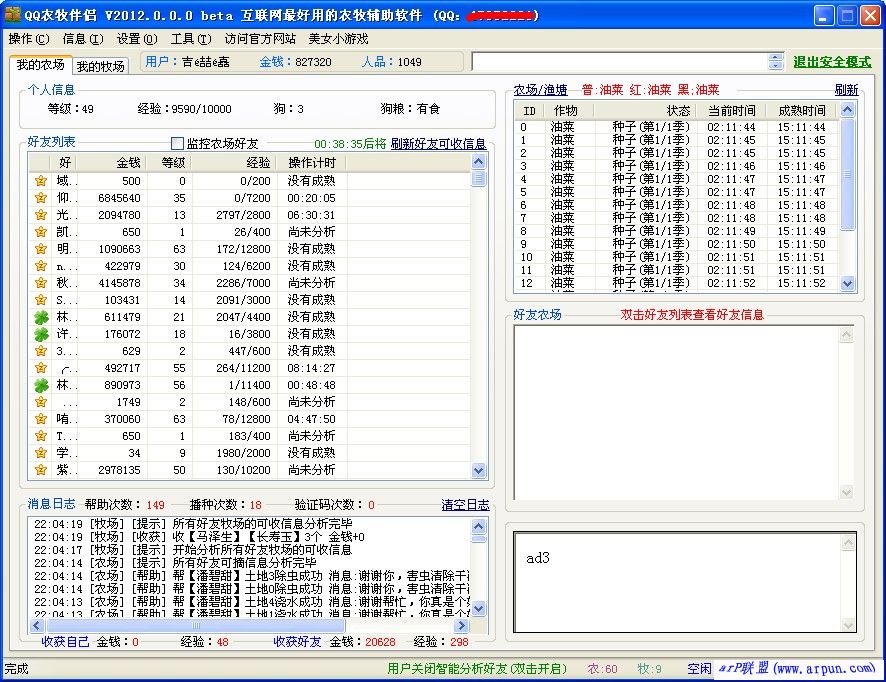This screenshot has height=682, width=886.
Task: Open the 操作(C) menu
Action: (x=28, y=39)
